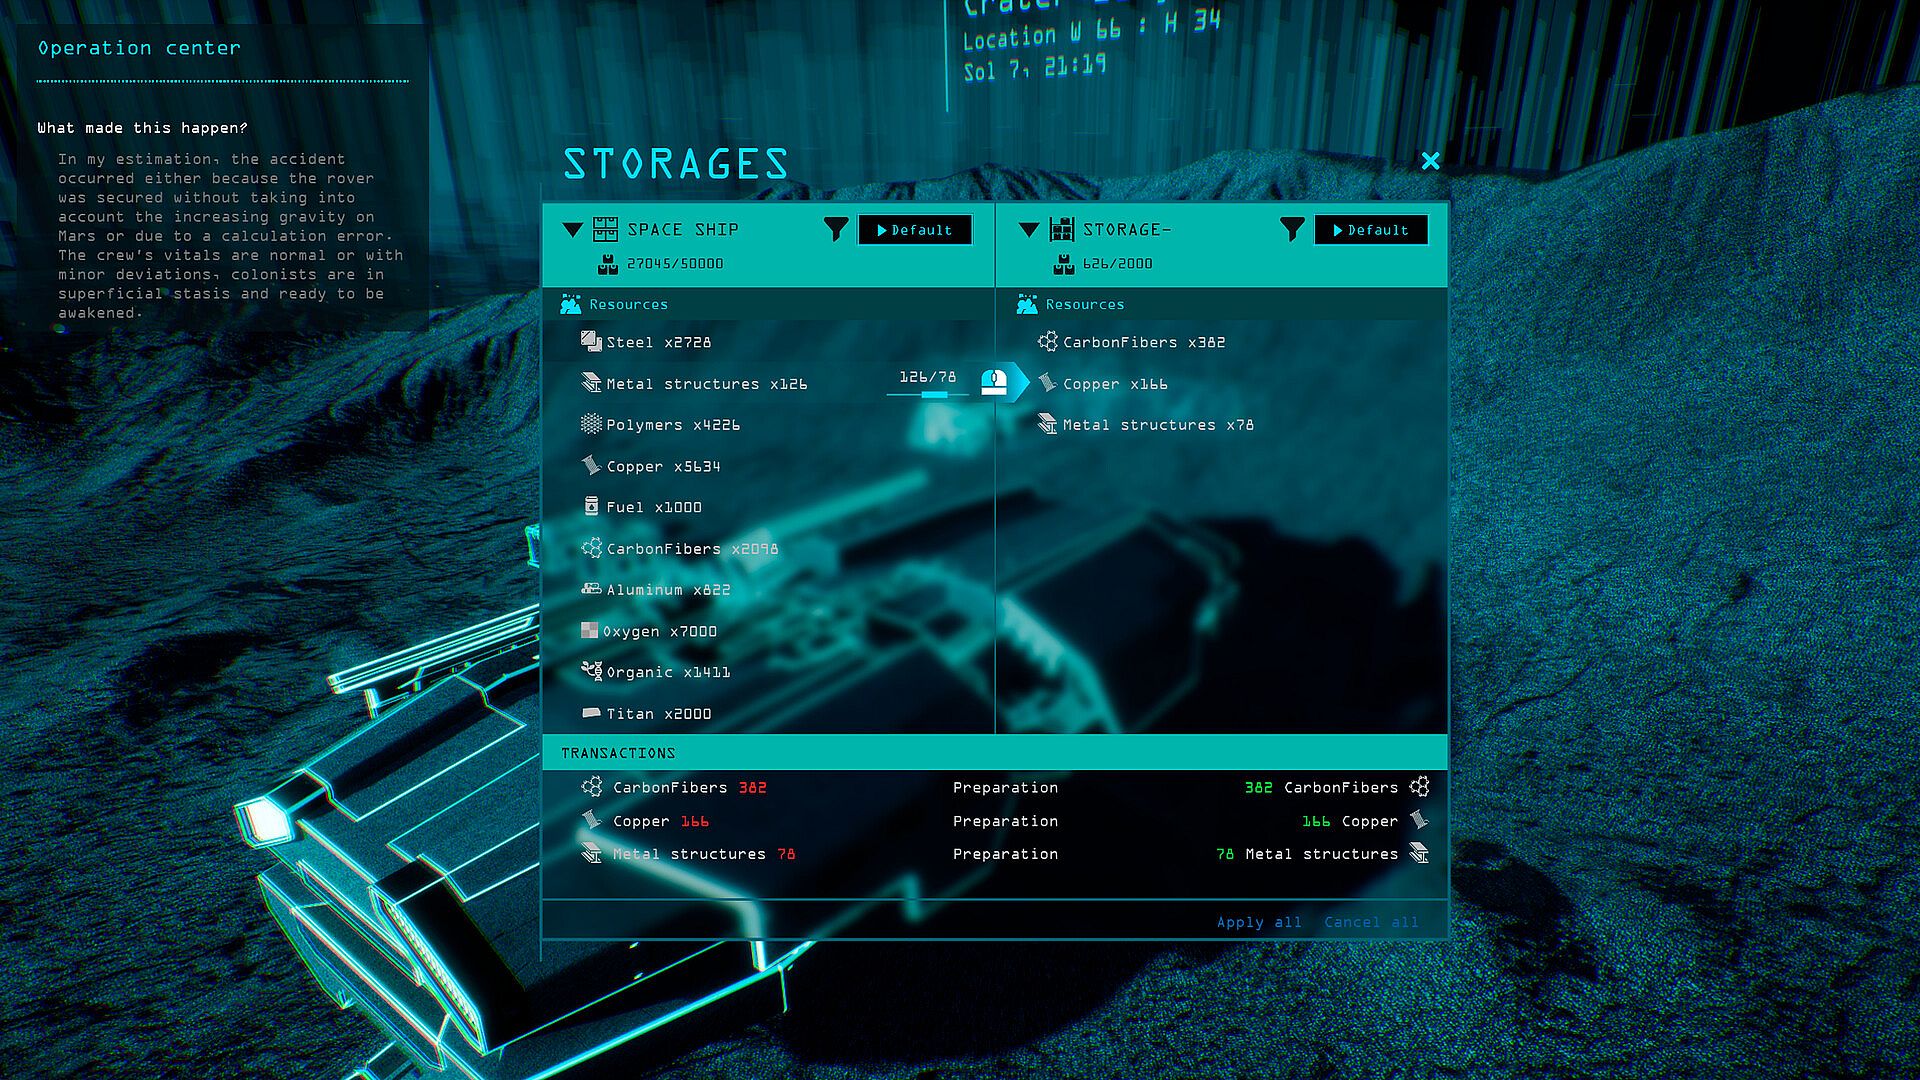Collapse the Storage panel triangle

(x=1028, y=230)
